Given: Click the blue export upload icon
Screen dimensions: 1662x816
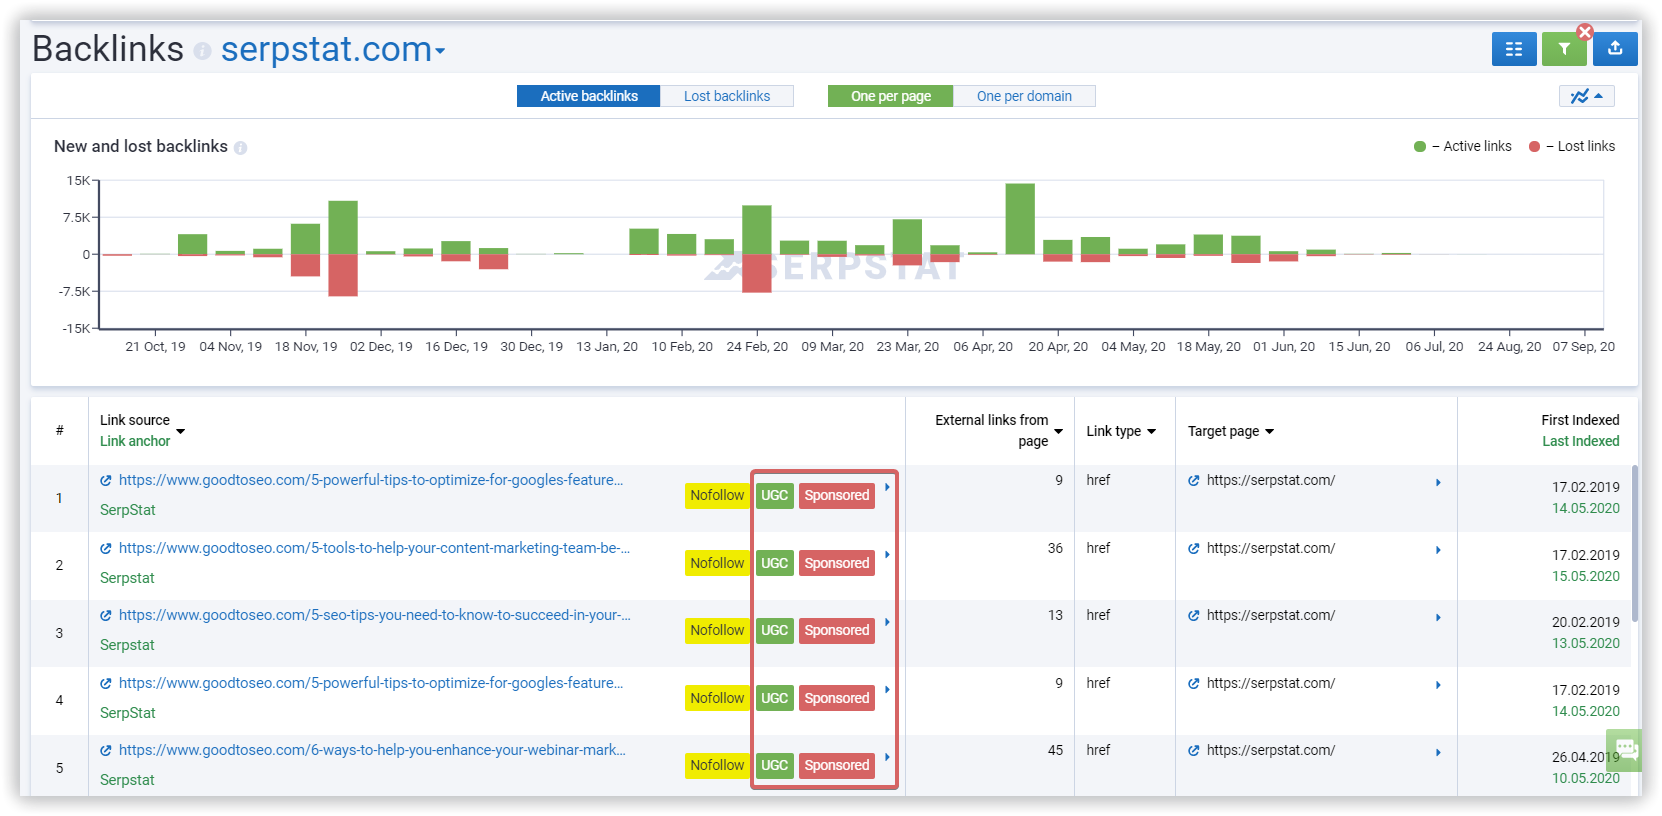Looking at the screenshot, I should coord(1615,49).
